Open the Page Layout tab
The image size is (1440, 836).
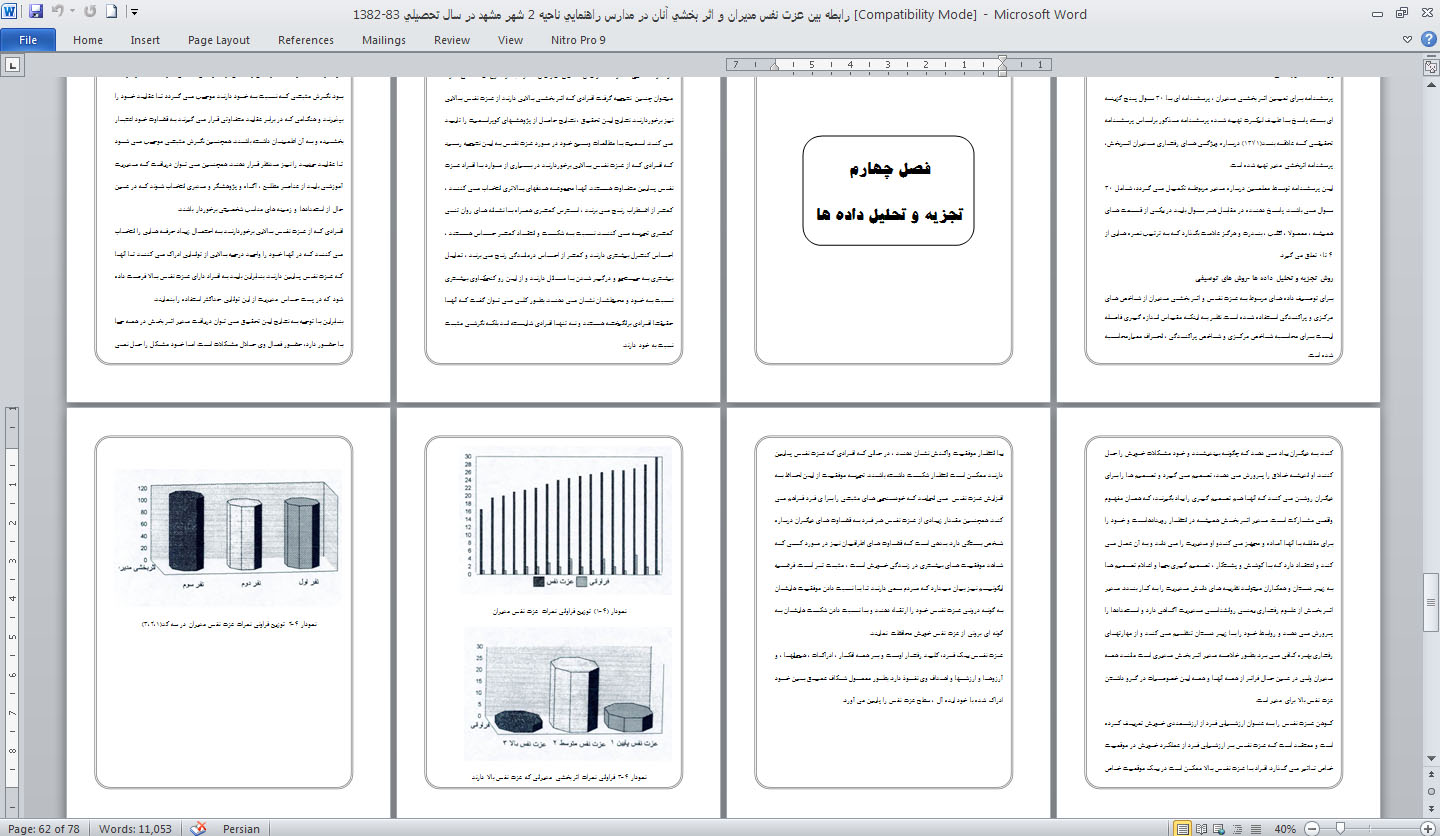(x=219, y=40)
